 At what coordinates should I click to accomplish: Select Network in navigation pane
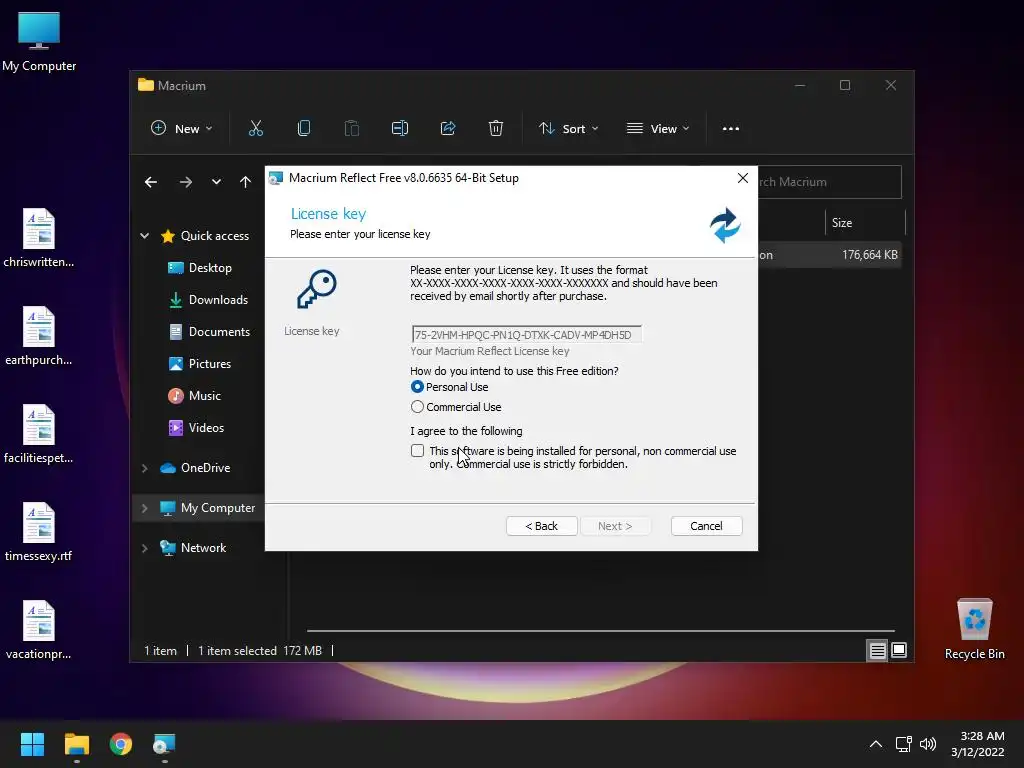pyautogui.click(x=193, y=549)
